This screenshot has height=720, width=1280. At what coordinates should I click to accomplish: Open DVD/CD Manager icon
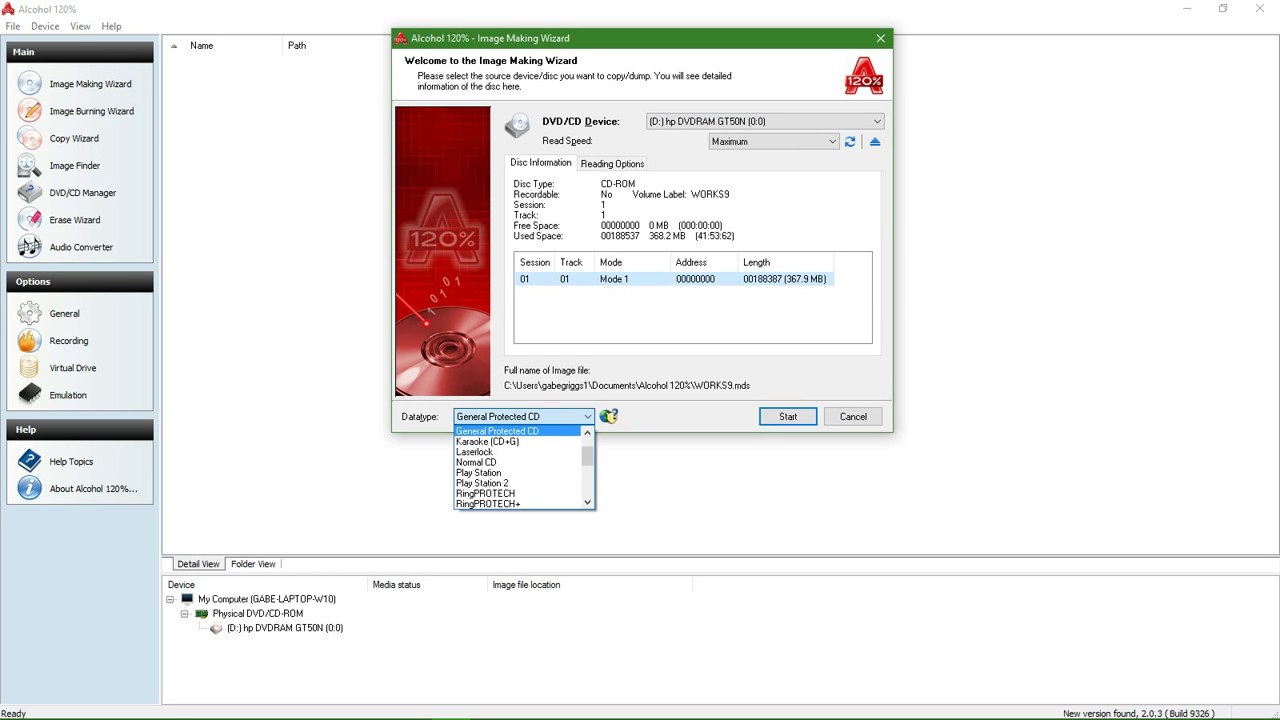click(x=30, y=192)
